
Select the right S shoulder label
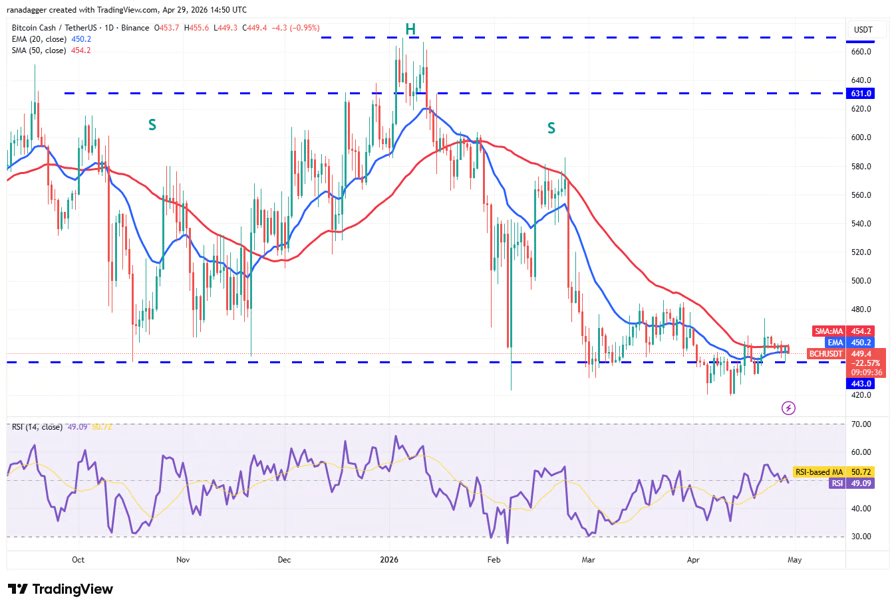pyautogui.click(x=551, y=128)
